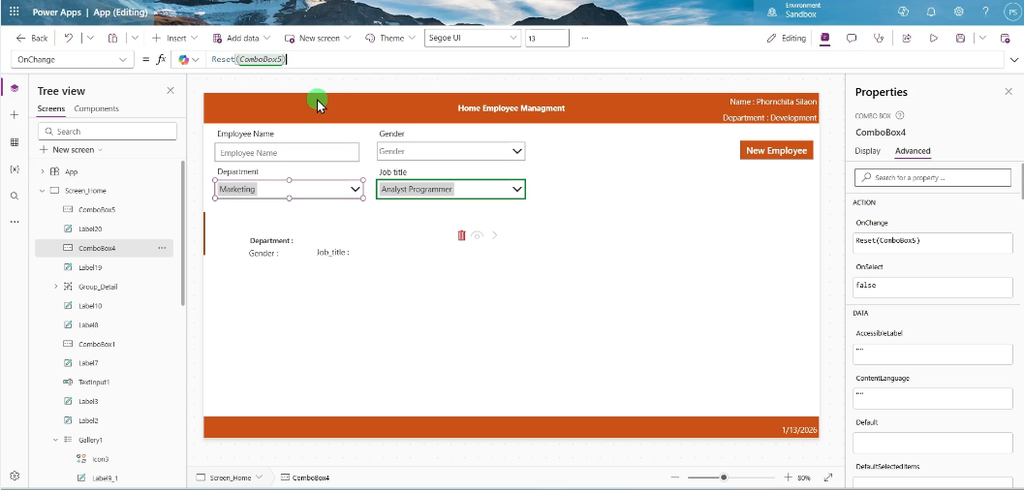Open the Add data menu

[242, 39]
